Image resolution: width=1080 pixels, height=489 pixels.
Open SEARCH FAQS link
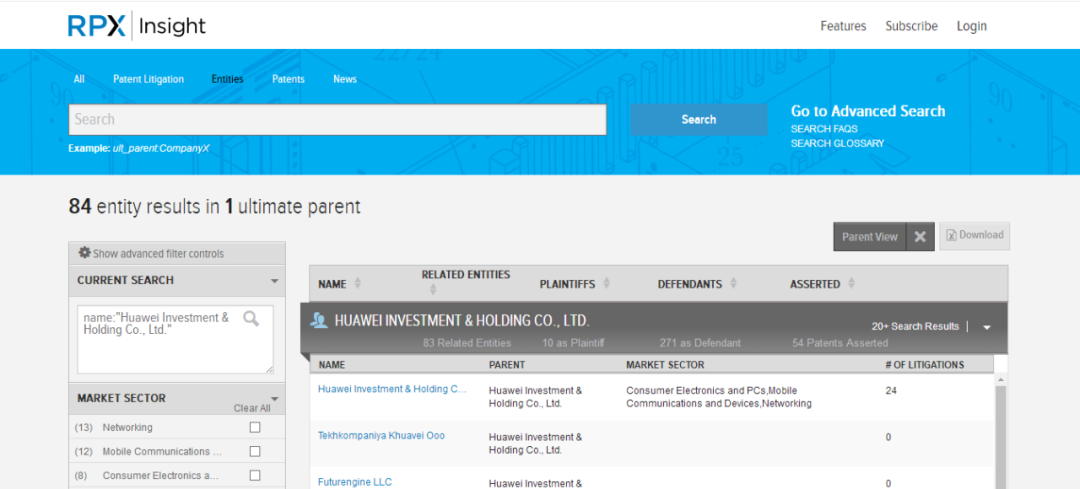point(824,129)
